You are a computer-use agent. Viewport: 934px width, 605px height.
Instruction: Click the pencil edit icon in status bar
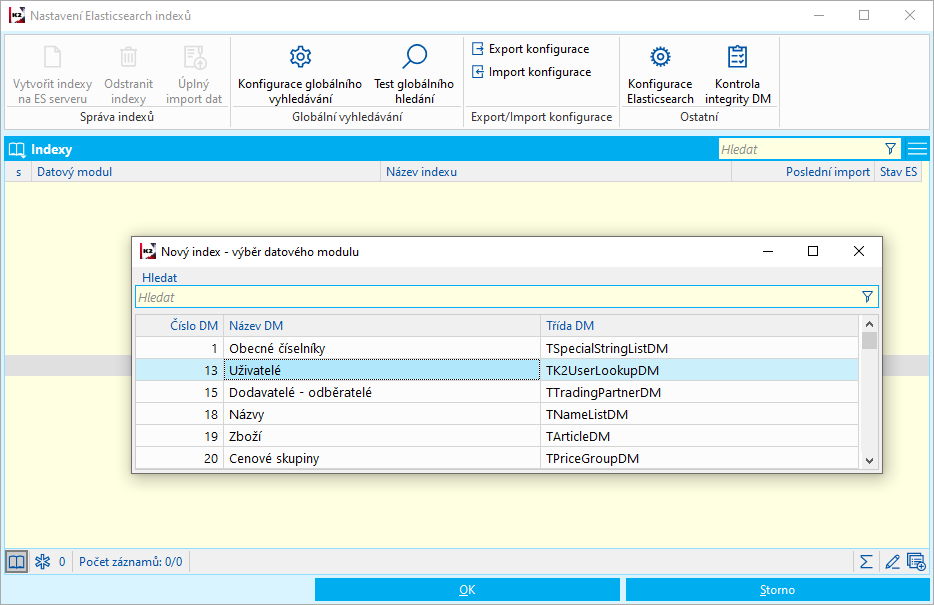click(x=892, y=561)
